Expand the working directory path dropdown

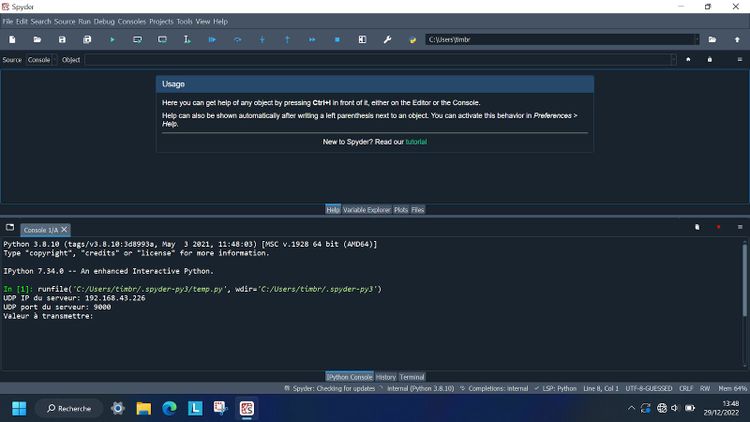tap(696, 40)
